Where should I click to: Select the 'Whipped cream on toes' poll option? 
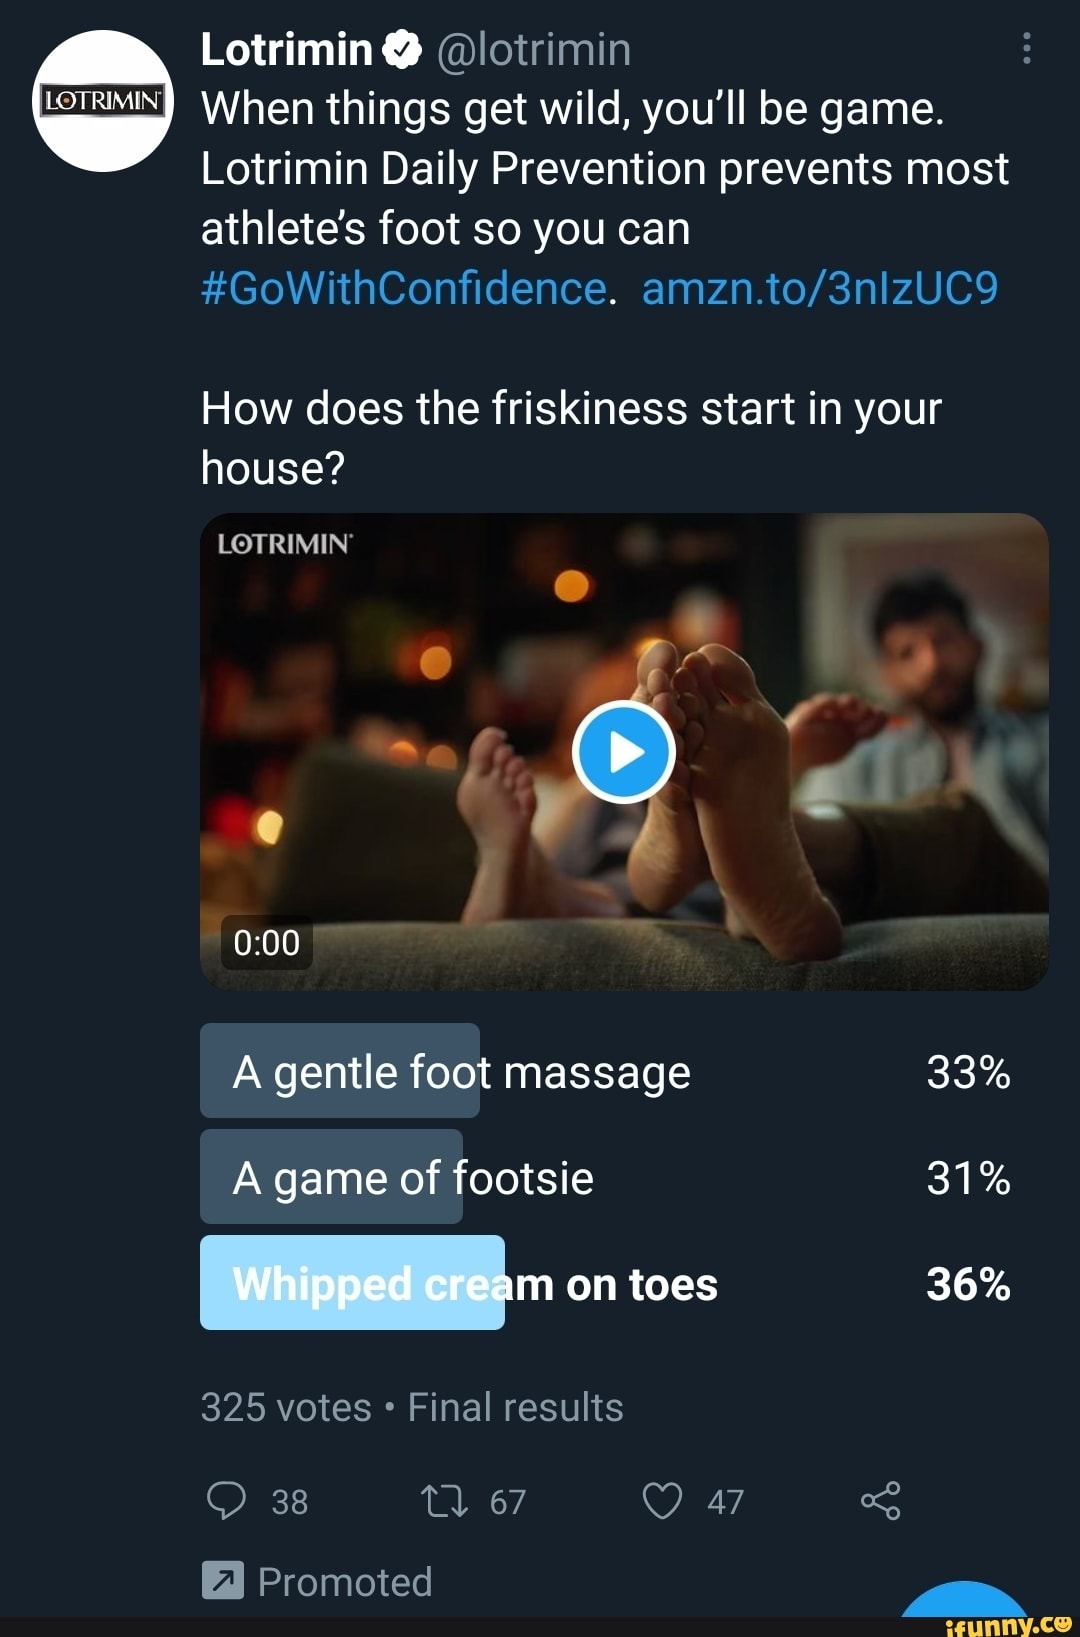click(x=473, y=1286)
